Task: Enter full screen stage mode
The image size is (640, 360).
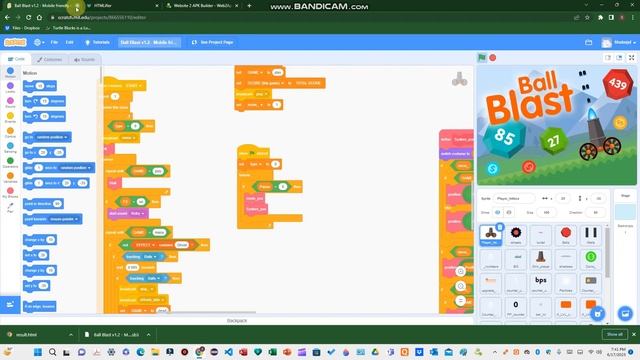Action: 631,58
